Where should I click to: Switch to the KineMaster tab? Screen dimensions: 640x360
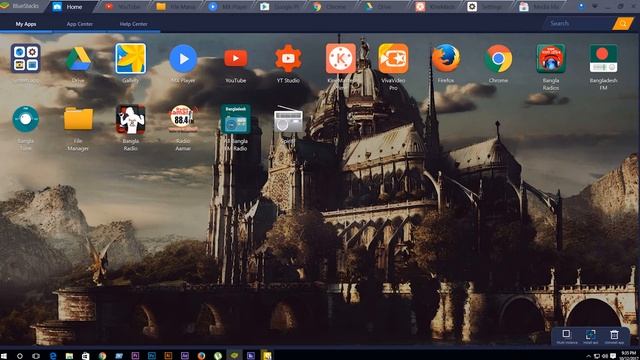435,7
